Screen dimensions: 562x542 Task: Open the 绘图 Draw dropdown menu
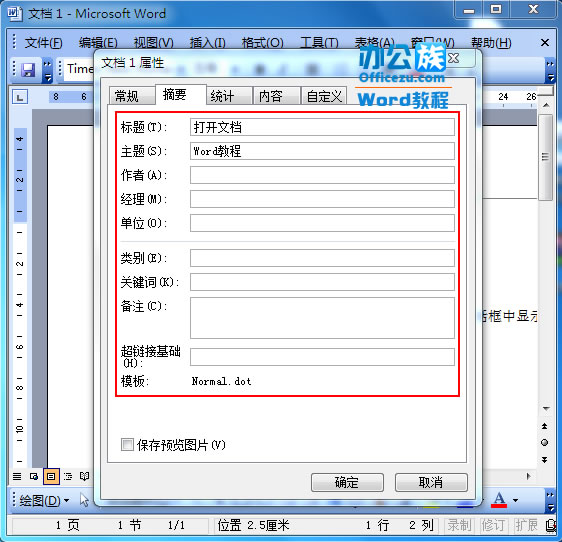(x=44, y=500)
